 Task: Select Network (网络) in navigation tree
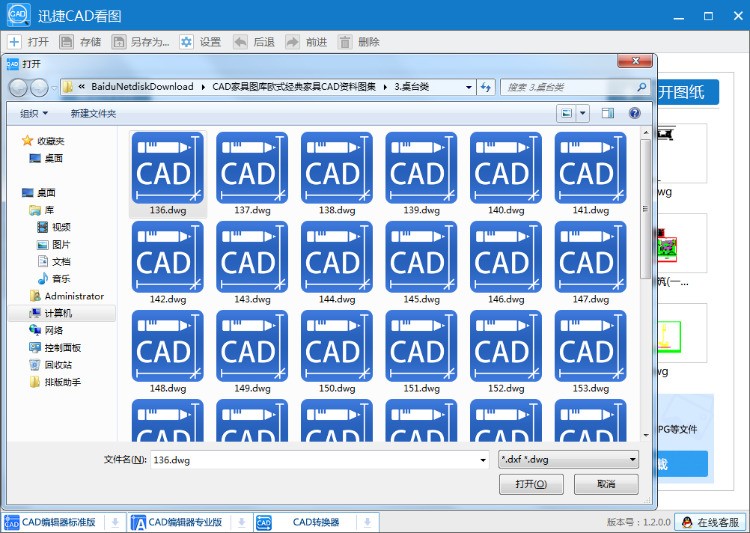(46, 330)
